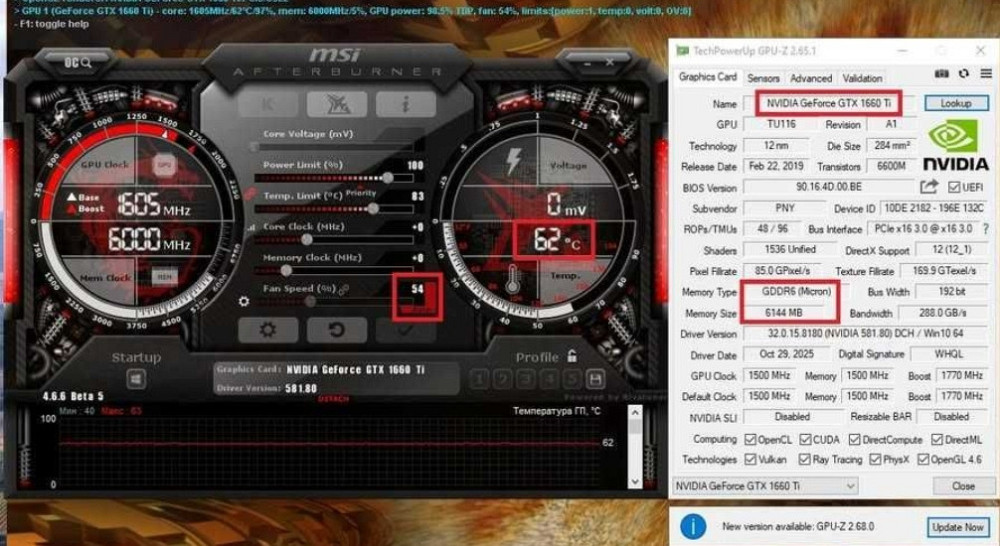Click the GPU-Z refresh icon
The image size is (1000, 546).
click(964, 74)
